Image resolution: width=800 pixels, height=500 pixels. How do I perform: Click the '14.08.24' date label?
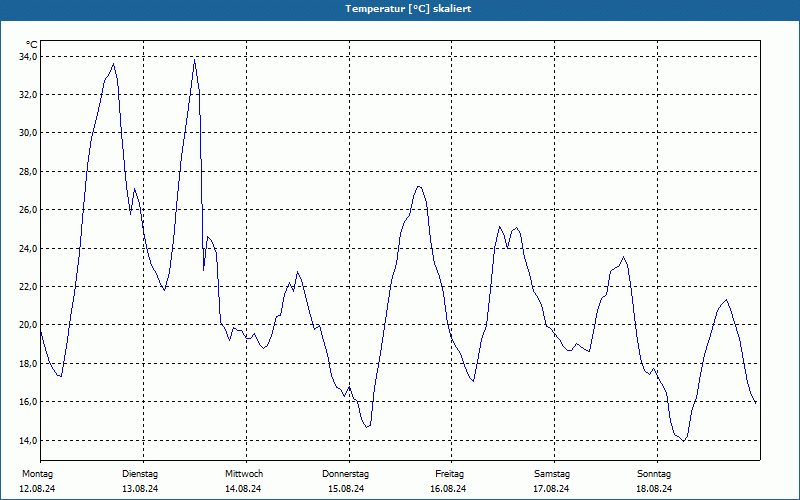(x=243, y=489)
